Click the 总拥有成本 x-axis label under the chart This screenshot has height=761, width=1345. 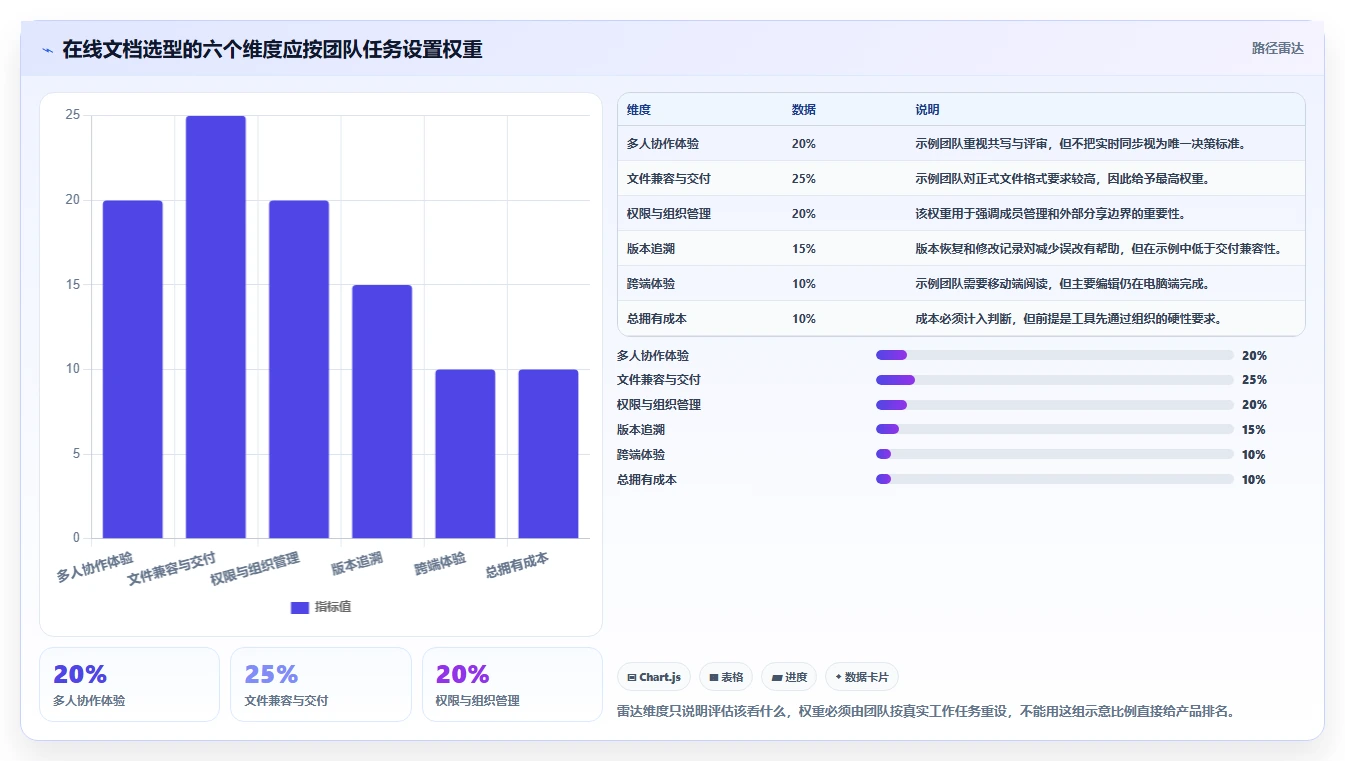[x=517, y=565]
